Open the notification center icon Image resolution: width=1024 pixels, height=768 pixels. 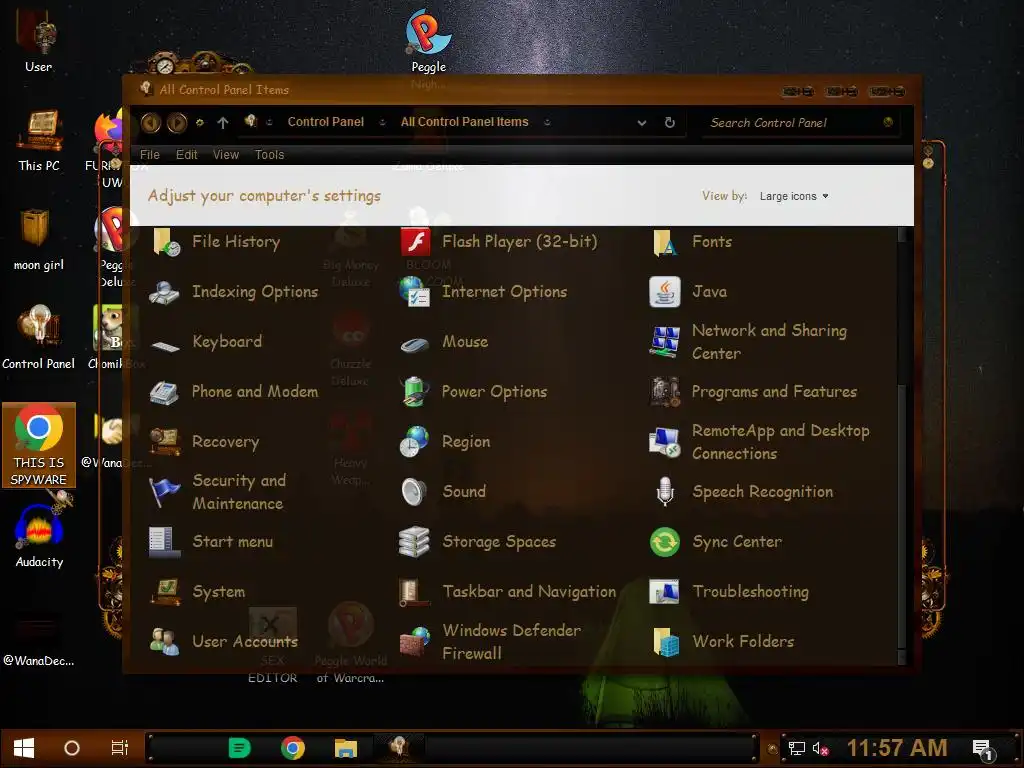984,749
